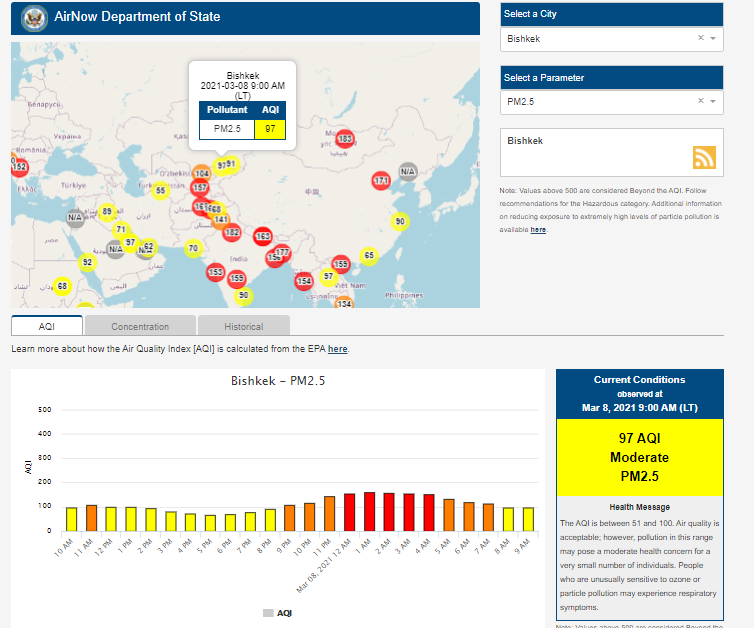Toggle the AQI series in chart legend
The width and height of the screenshot is (754, 628).
click(x=277, y=613)
